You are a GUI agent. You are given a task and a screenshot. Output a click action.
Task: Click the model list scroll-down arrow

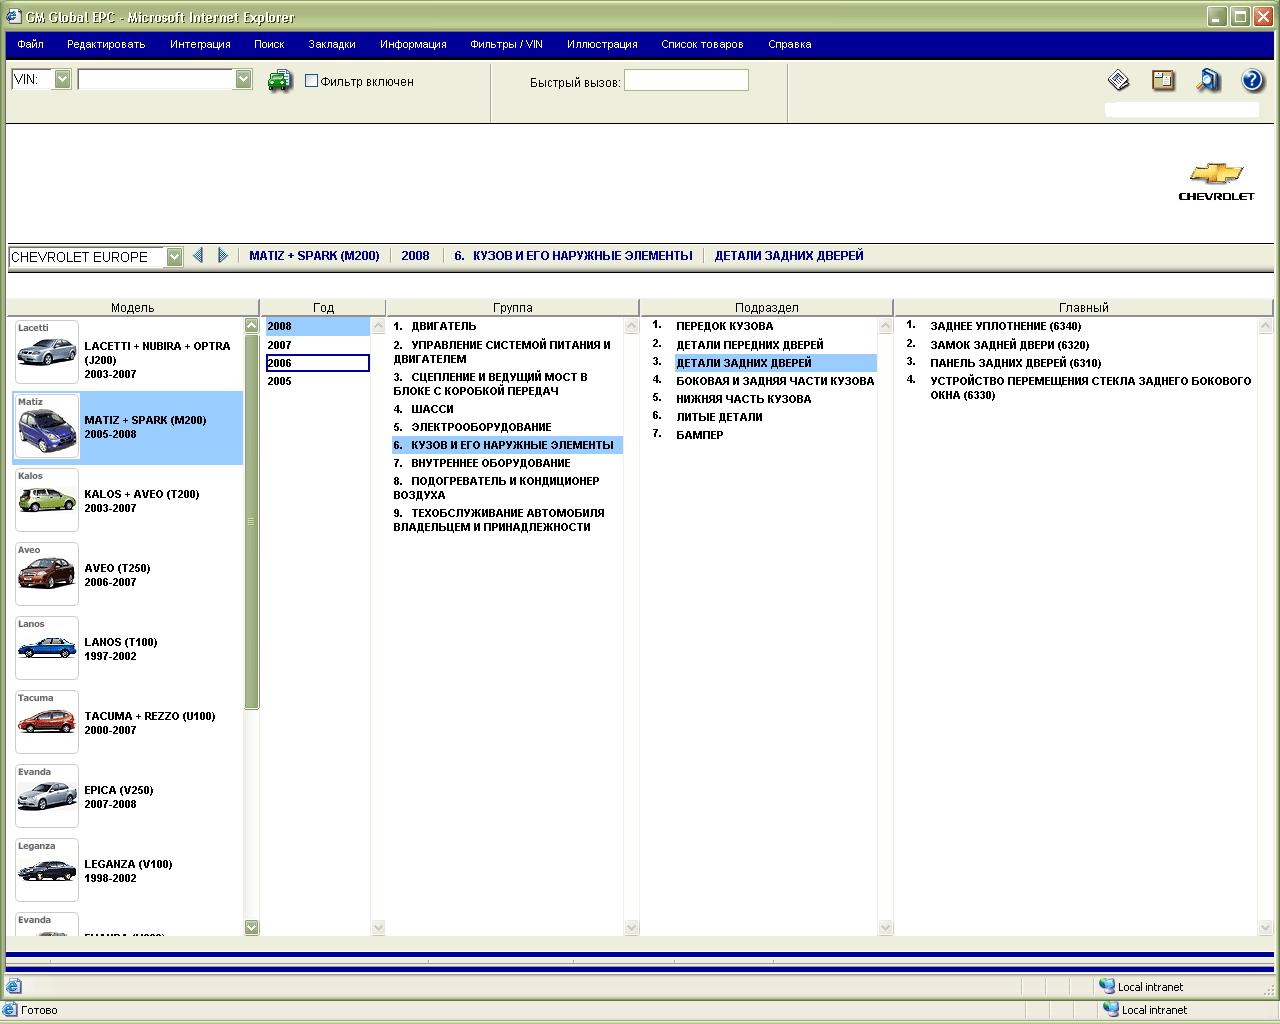pos(251,927)
